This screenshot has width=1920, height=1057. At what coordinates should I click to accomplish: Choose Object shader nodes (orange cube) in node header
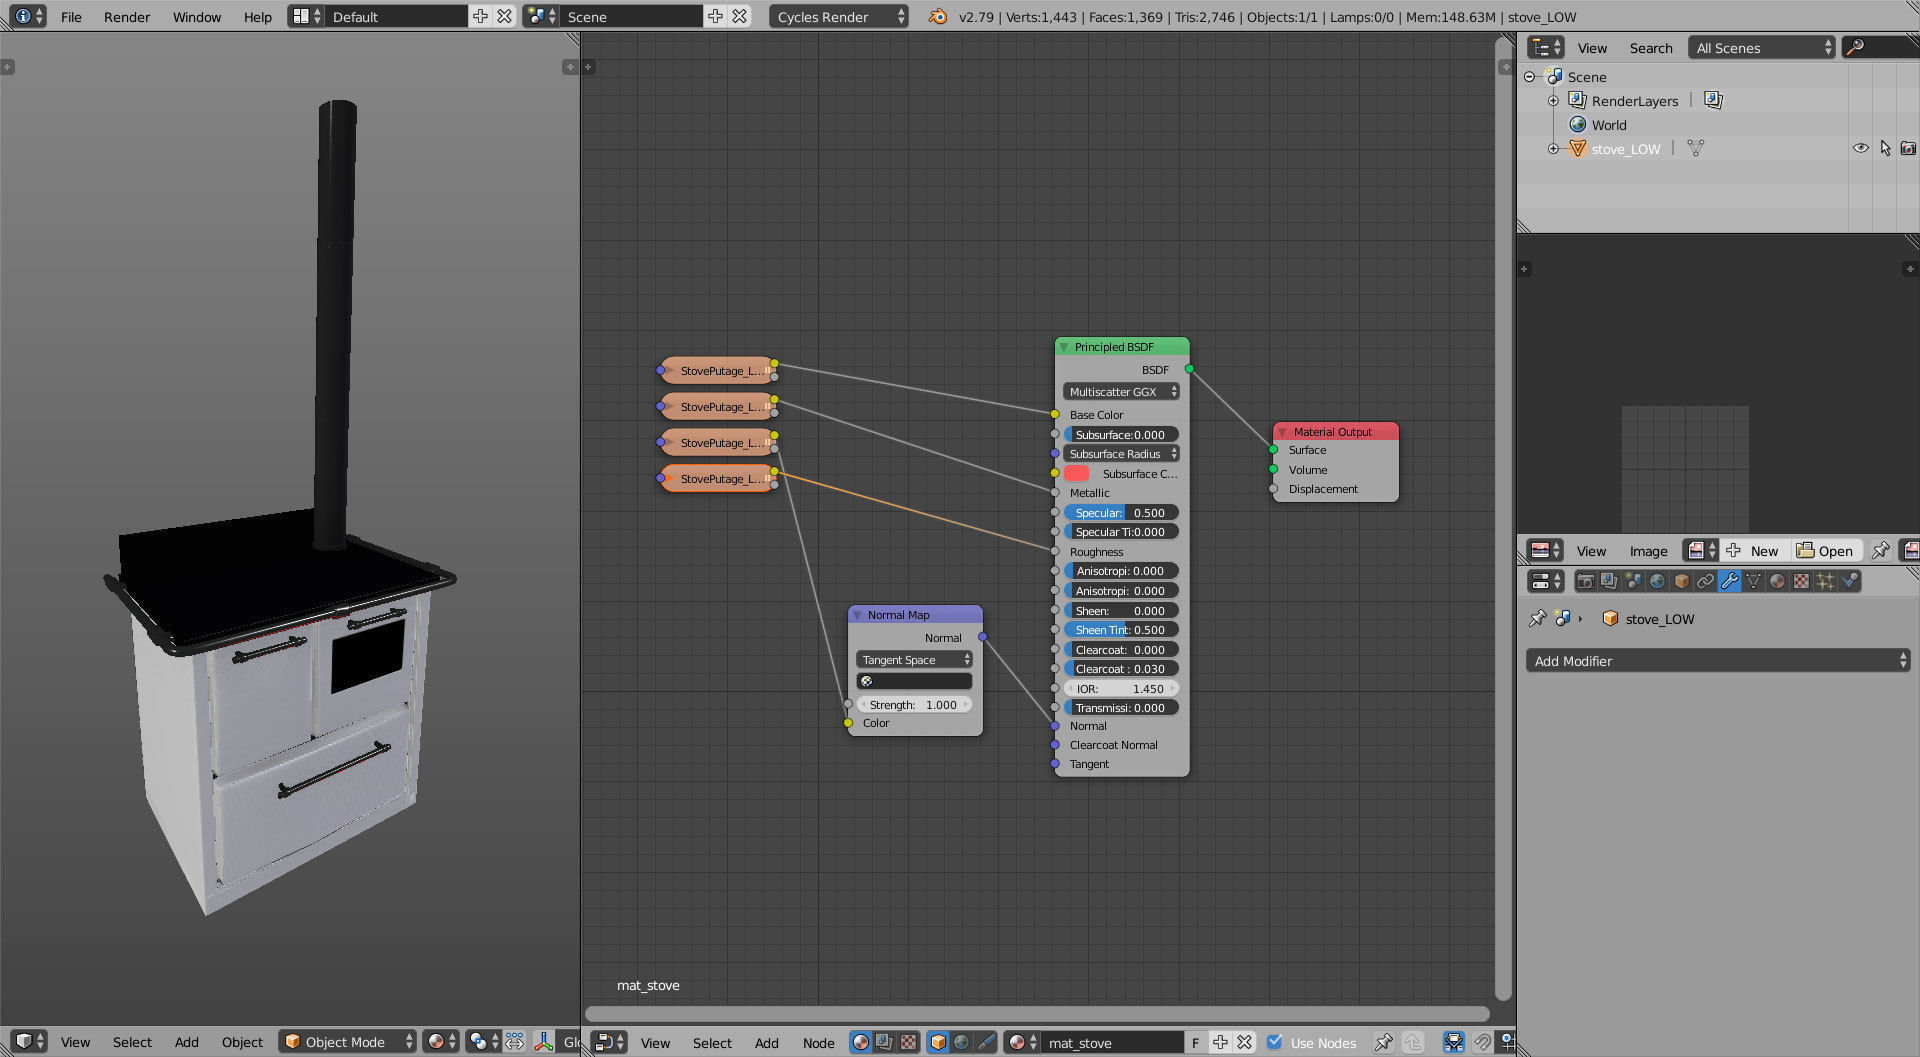click(938, 1042)
